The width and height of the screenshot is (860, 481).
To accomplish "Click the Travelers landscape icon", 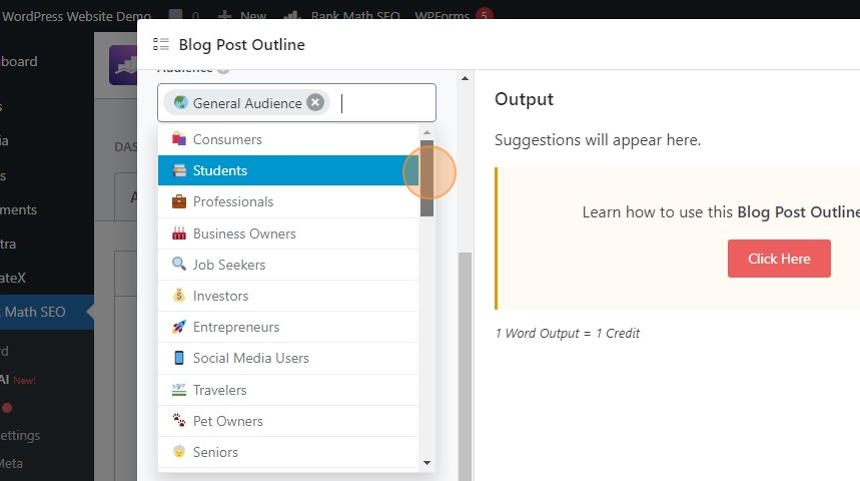I will pyautogui.click(x=179, y=390).
